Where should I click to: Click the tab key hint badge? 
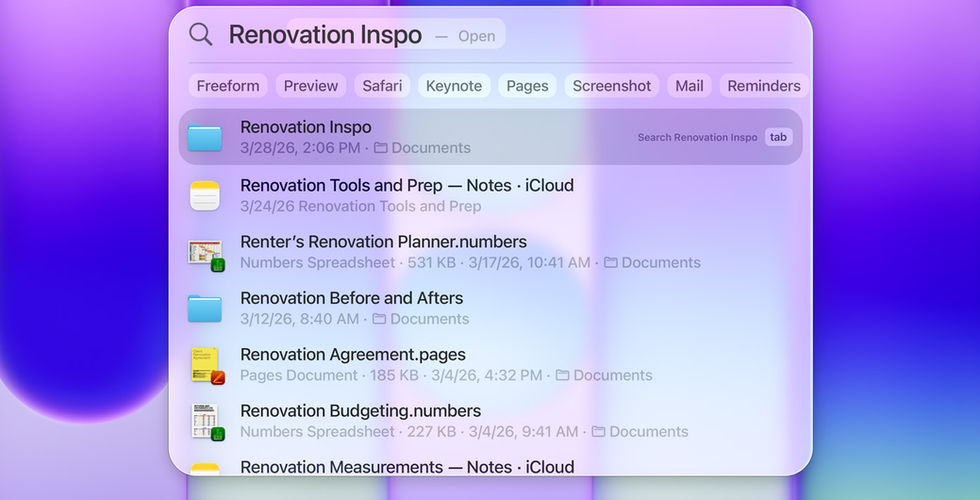click(778, 137)
